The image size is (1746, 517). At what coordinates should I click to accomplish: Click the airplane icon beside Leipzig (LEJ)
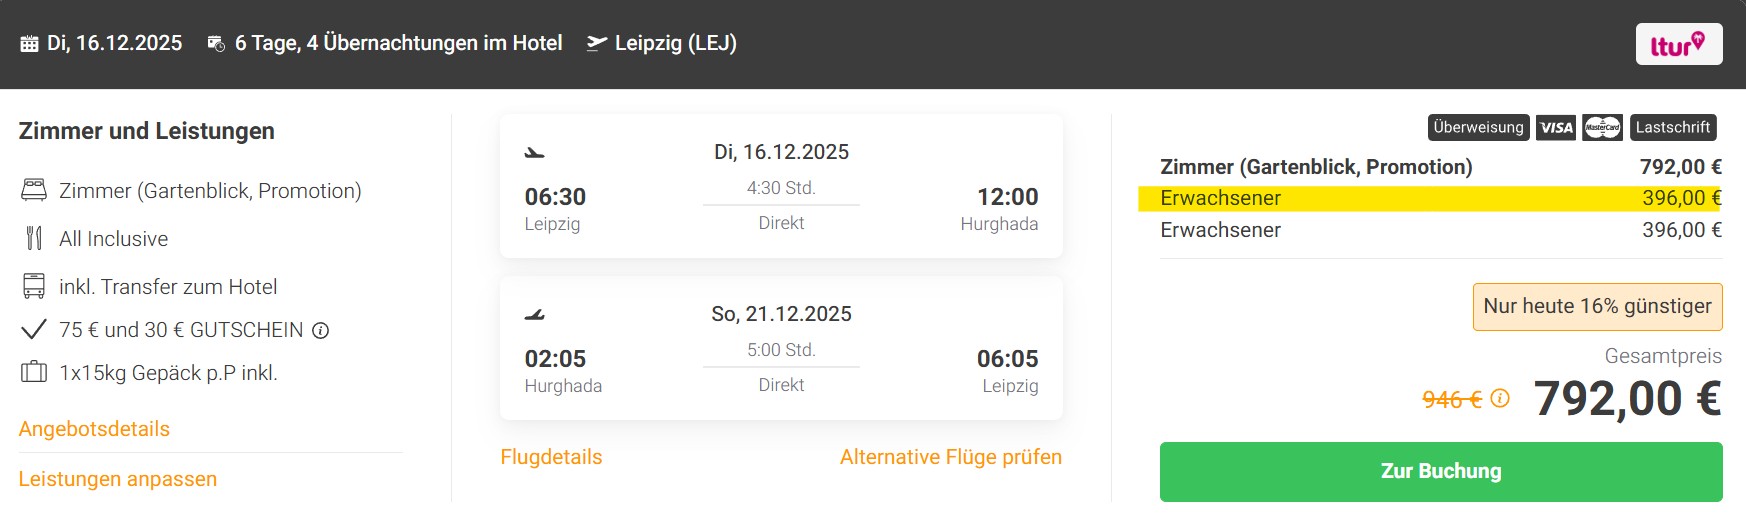(597, 43)
